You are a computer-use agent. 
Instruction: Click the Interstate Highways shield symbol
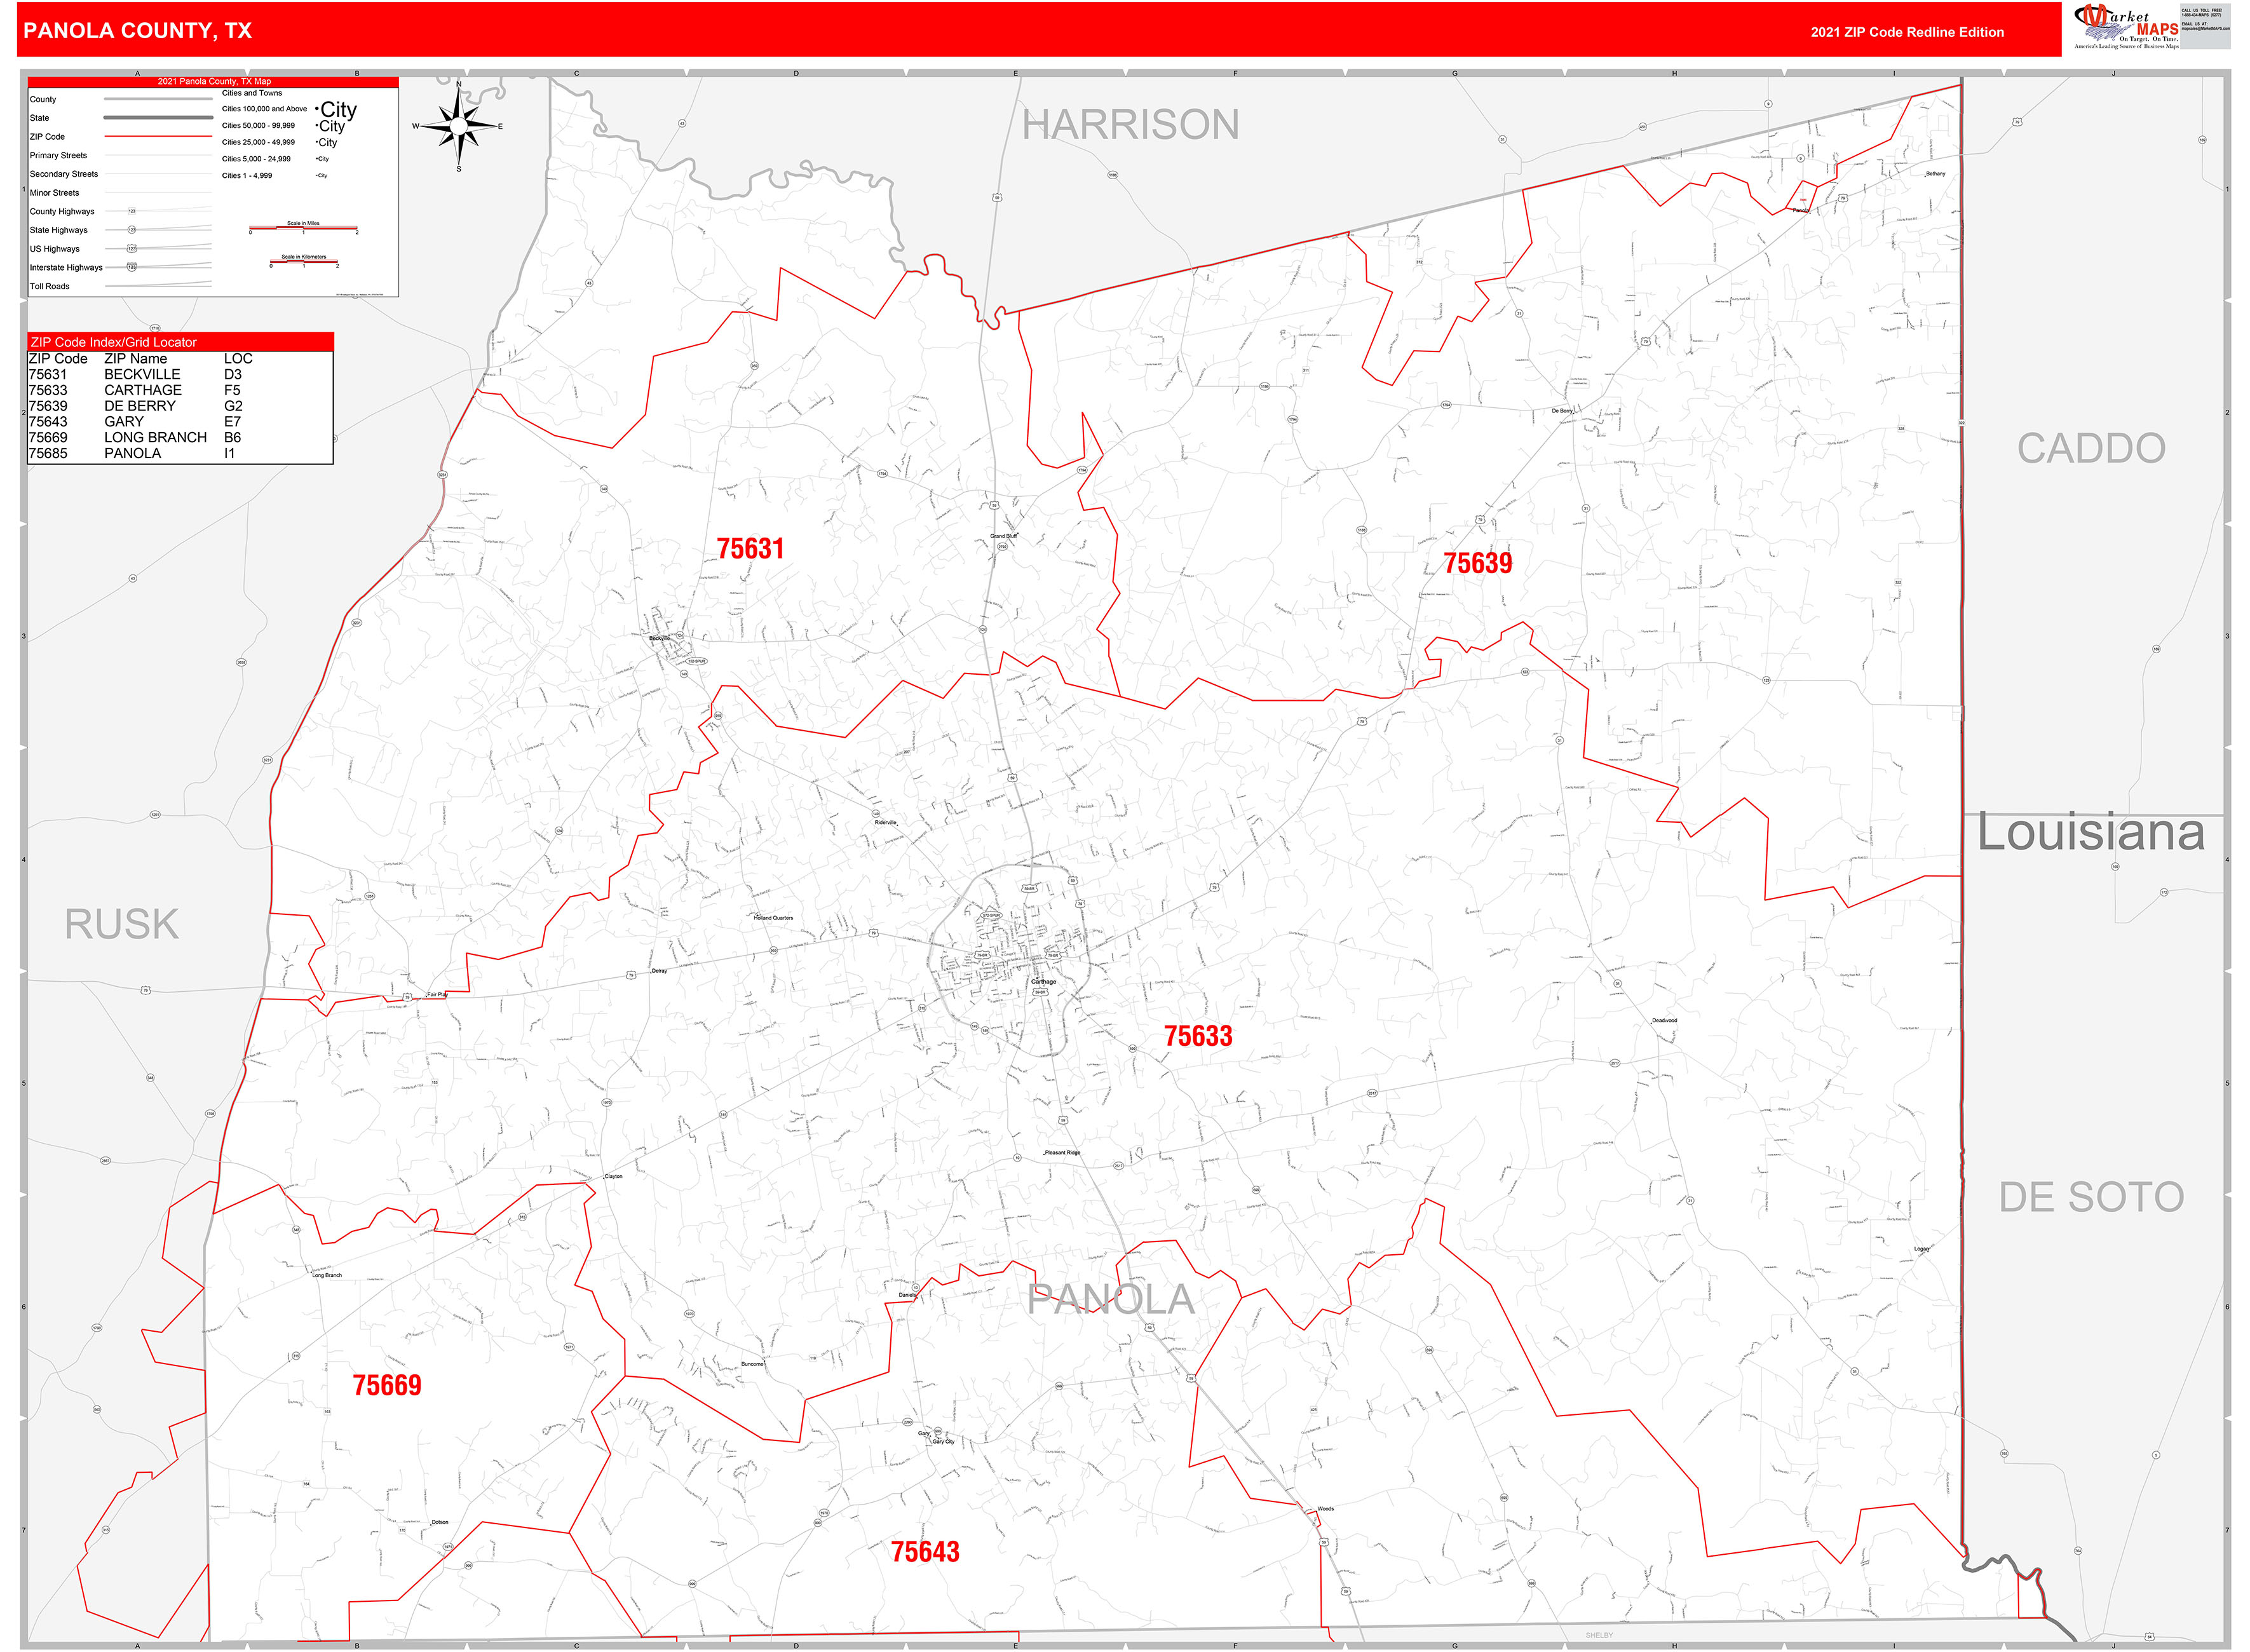point(132,268)
